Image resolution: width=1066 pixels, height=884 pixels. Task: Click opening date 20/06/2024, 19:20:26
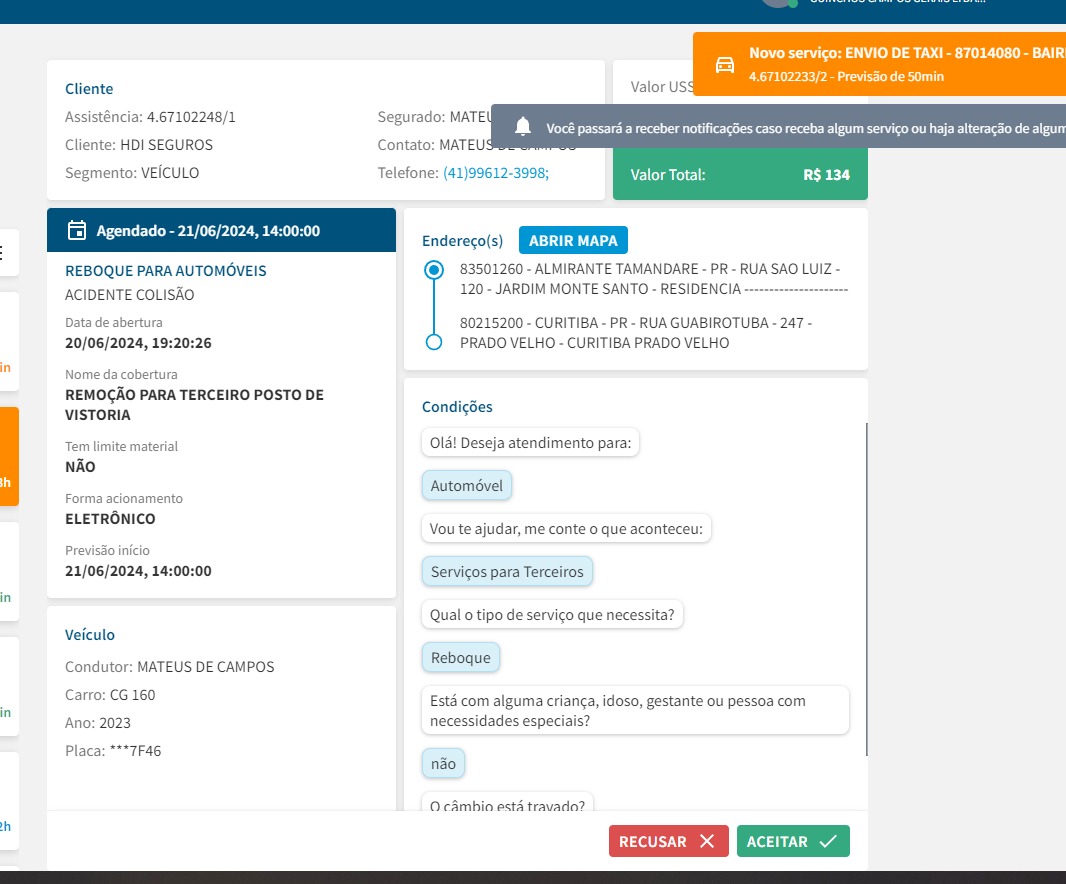pyautogui.click(x=138, y=343)
